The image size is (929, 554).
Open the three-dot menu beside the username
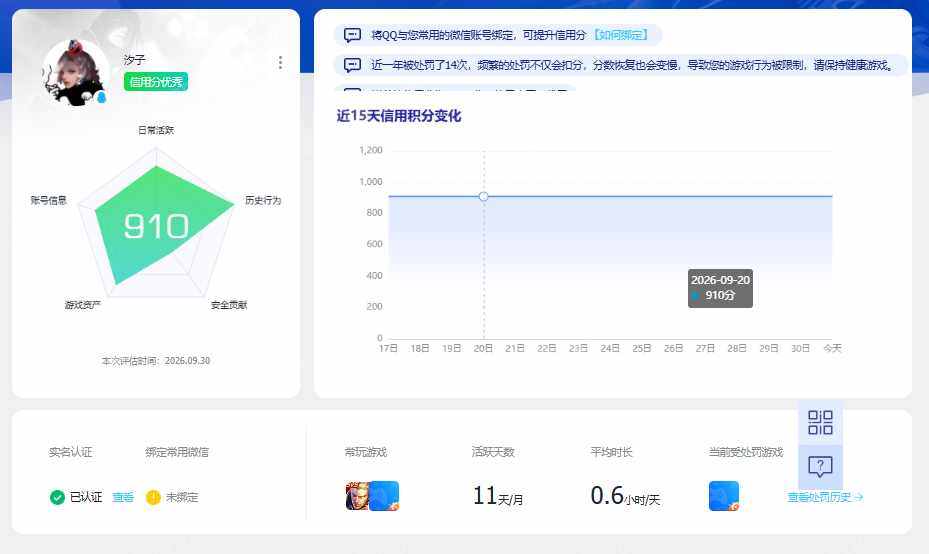280,62
